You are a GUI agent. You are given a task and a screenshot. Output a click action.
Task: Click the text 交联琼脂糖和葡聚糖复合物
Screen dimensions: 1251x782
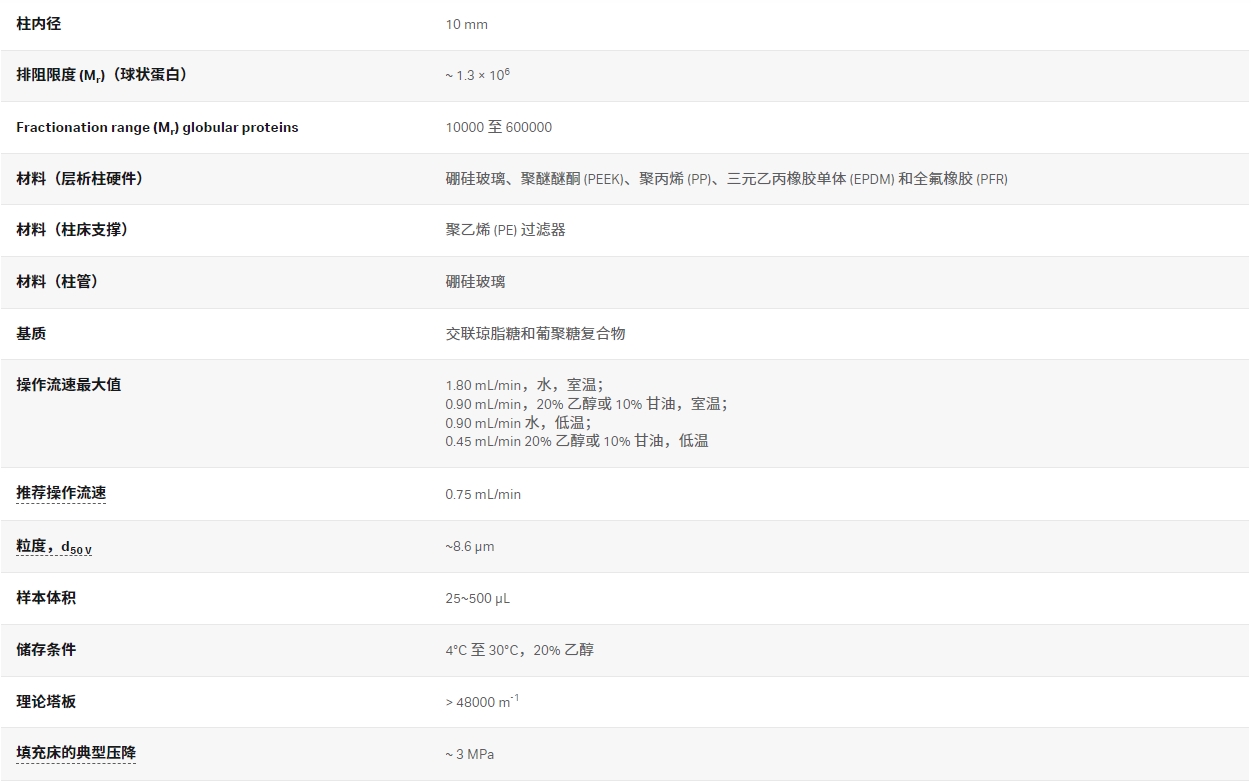point(535,333)
